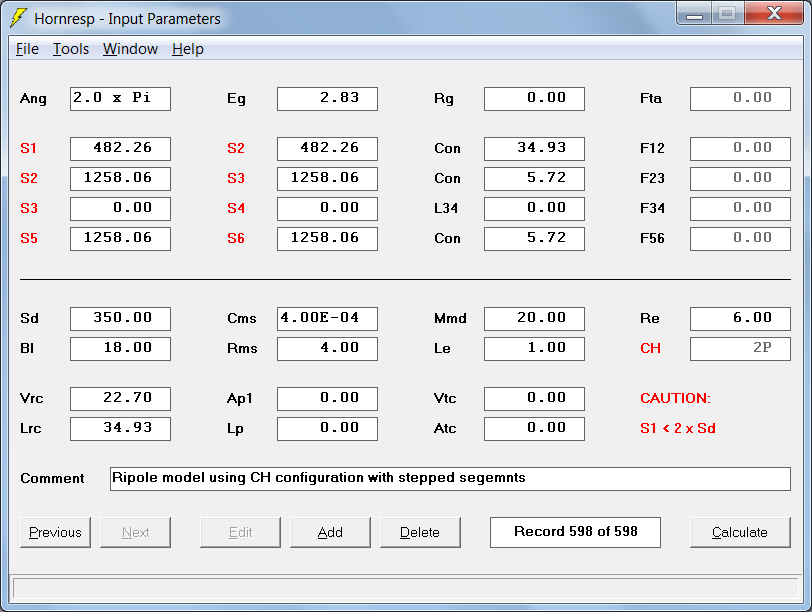Click the Fta value field
The image size is (812, 612).
coord(741,99)
